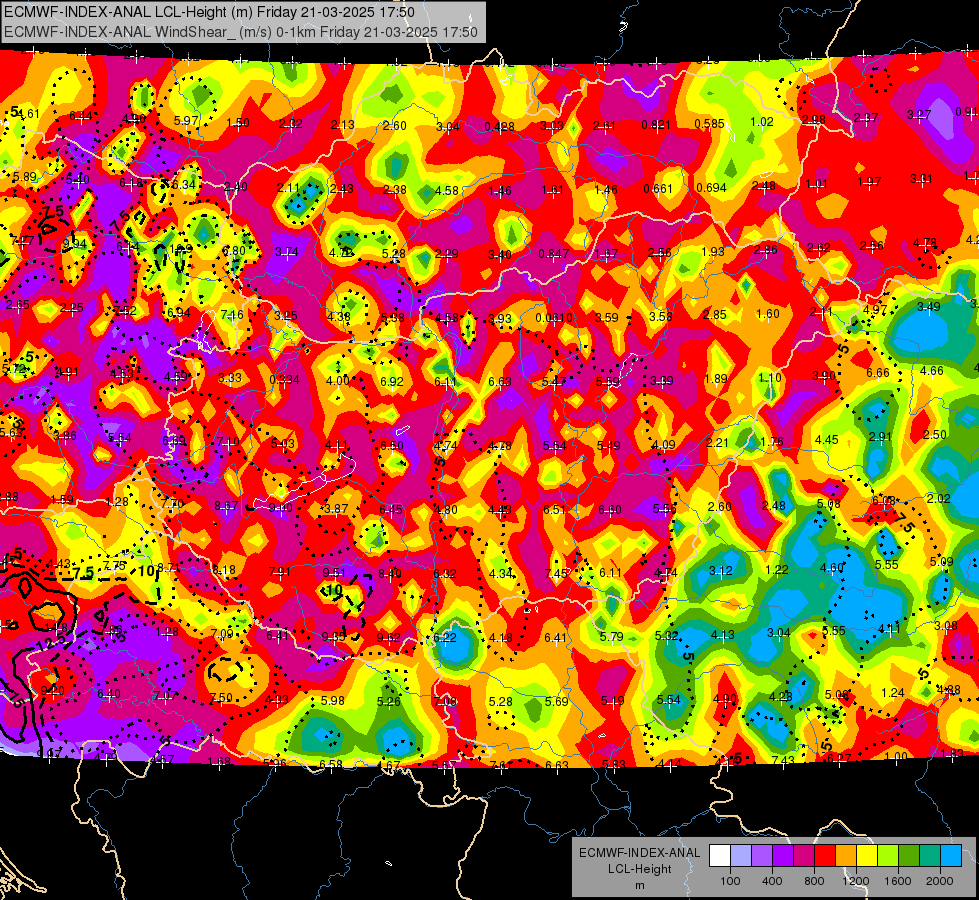Click the wind shear value 5.03

pyautogui.click(x=282, y=444)
